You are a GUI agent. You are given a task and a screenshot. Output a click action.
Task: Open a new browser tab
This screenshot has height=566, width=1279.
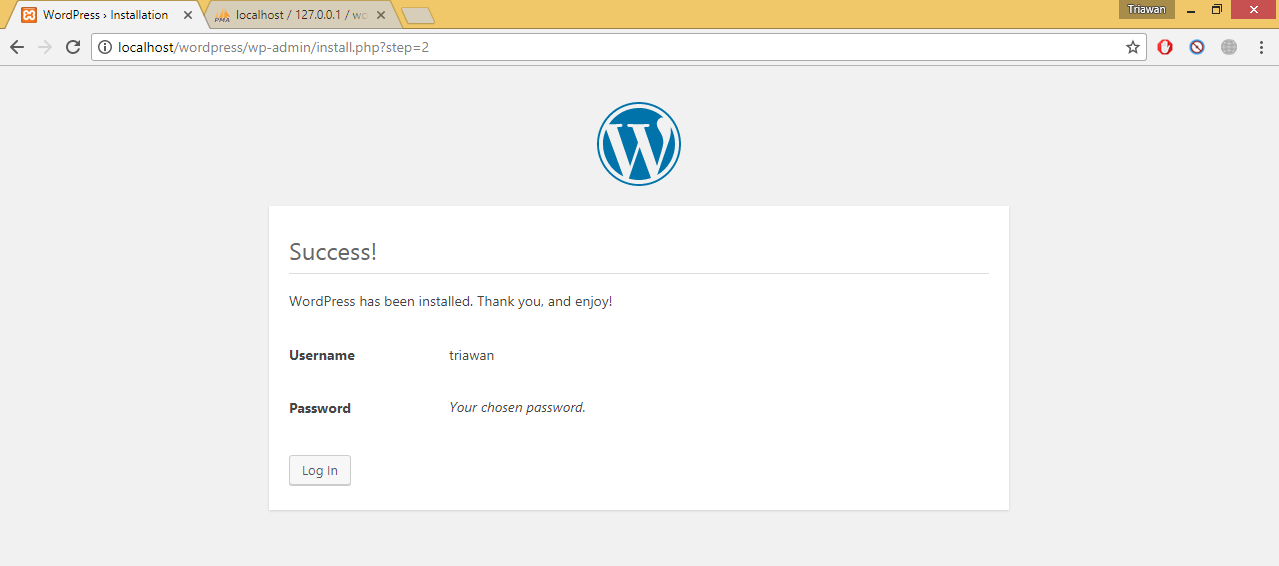click(417, 15)
